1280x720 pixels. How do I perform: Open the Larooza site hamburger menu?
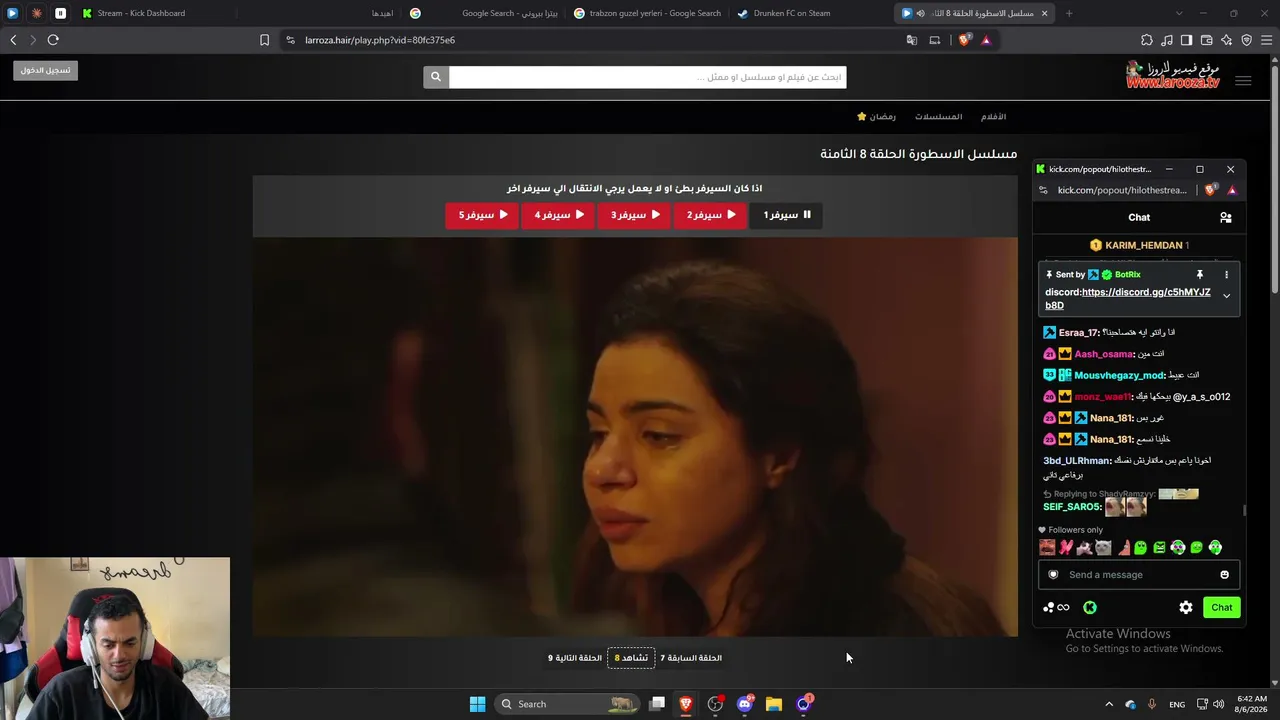(1243, 81)
